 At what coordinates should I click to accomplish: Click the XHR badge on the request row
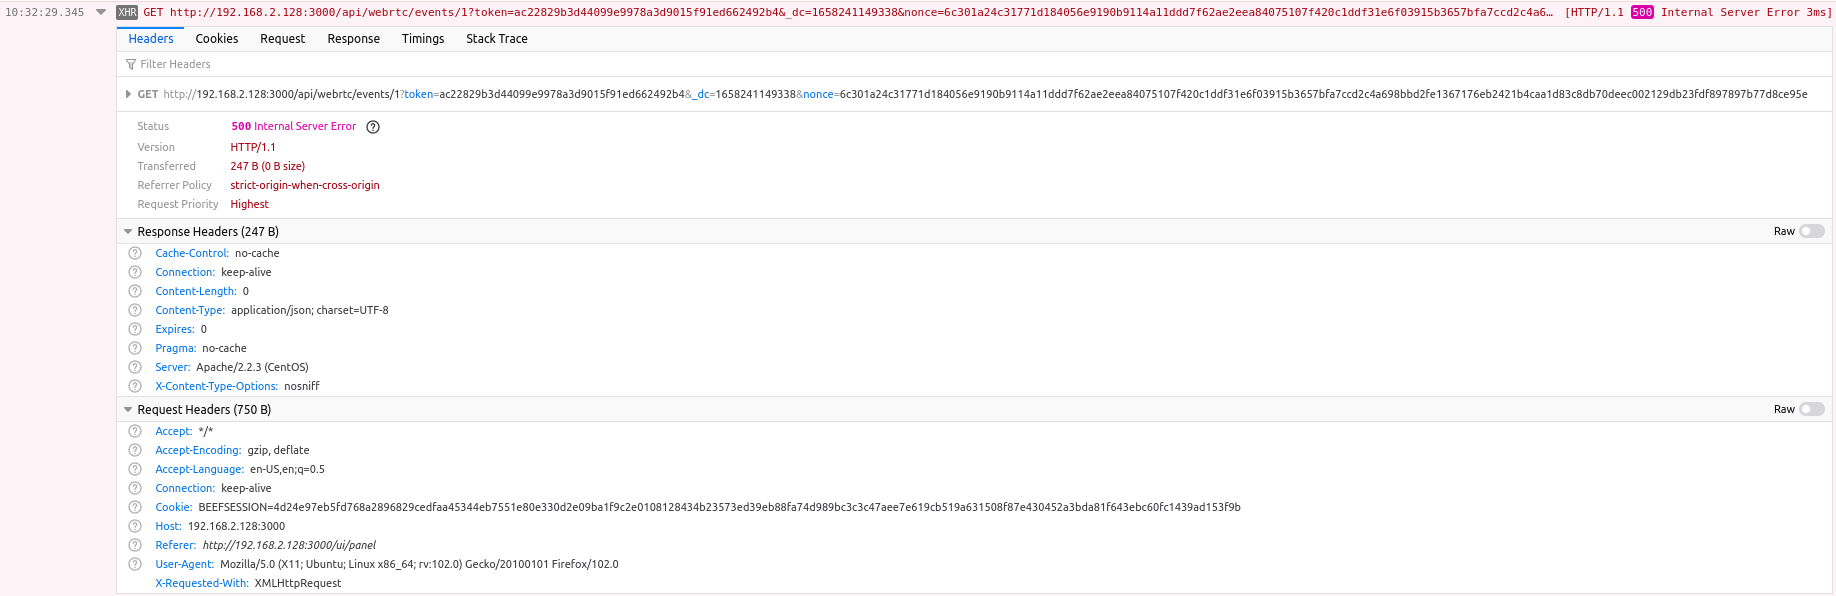[x=129, y=12]
